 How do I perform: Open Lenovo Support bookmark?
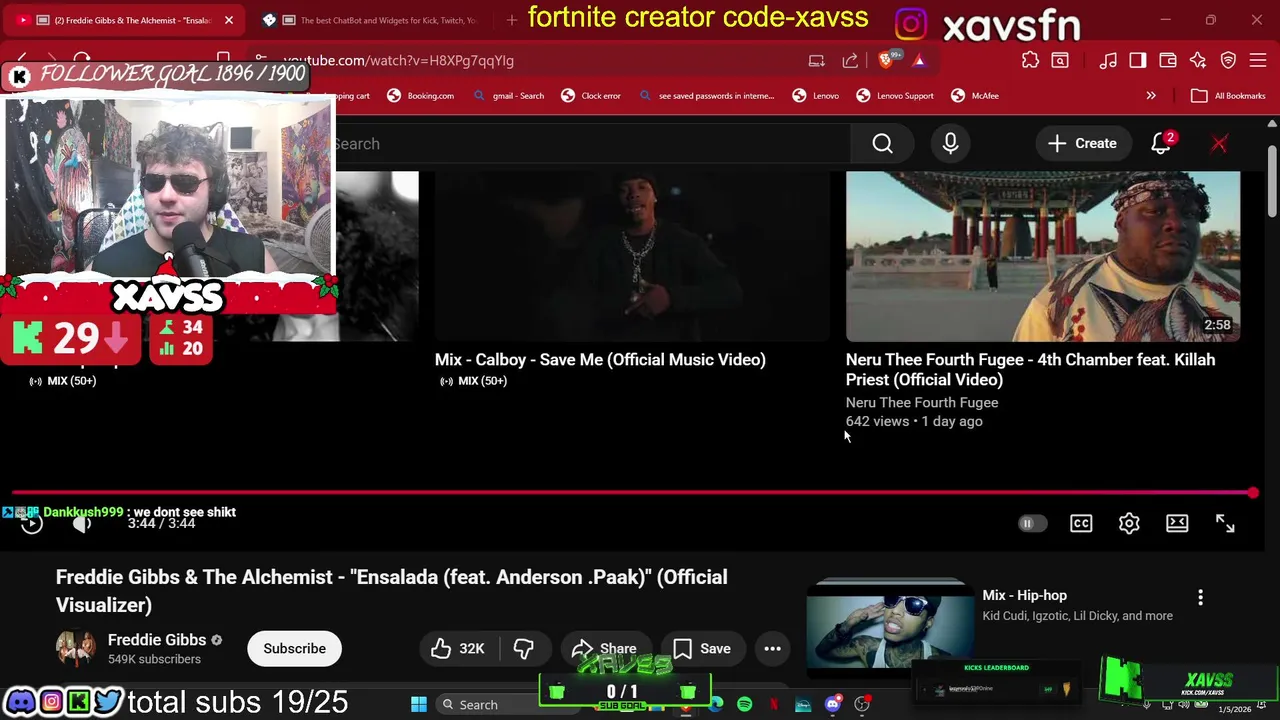[895, 96]
